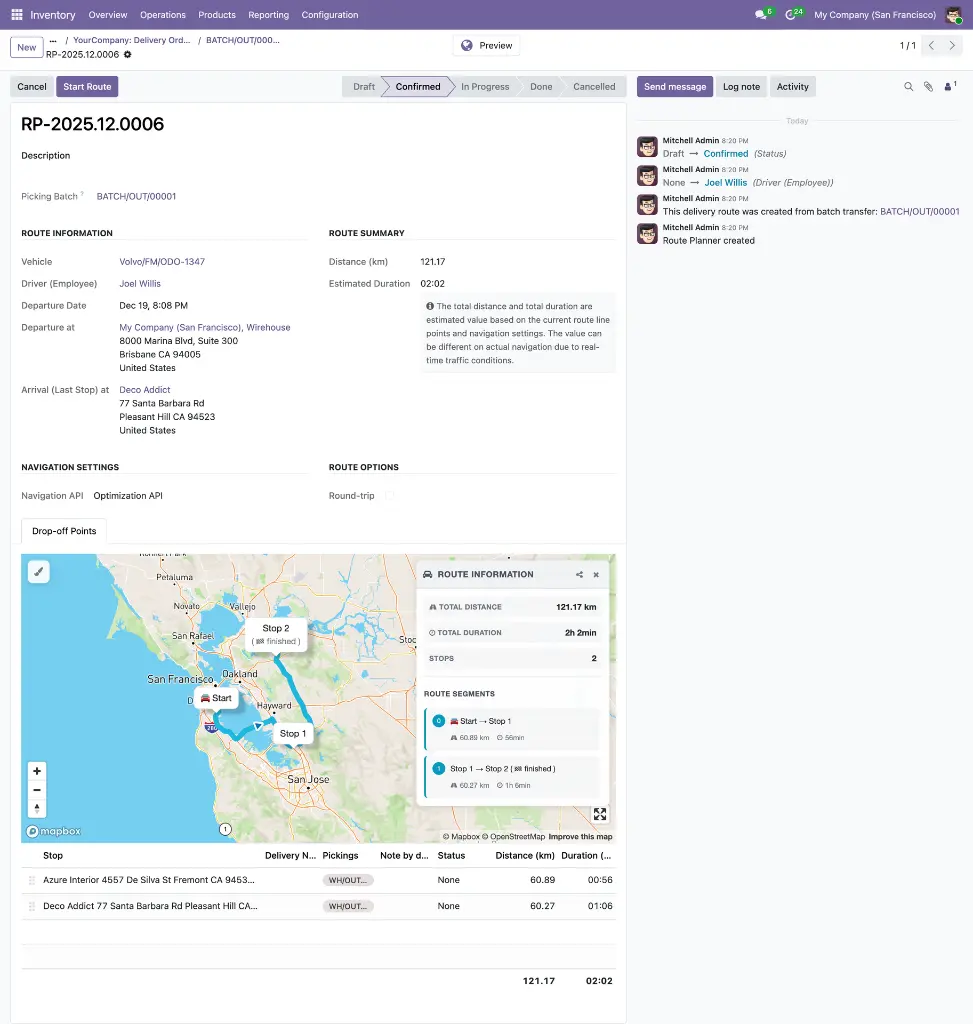Screen dimensions: 973x1024
Task: Open the apps grid menu icon
Action: coord(17,14)
